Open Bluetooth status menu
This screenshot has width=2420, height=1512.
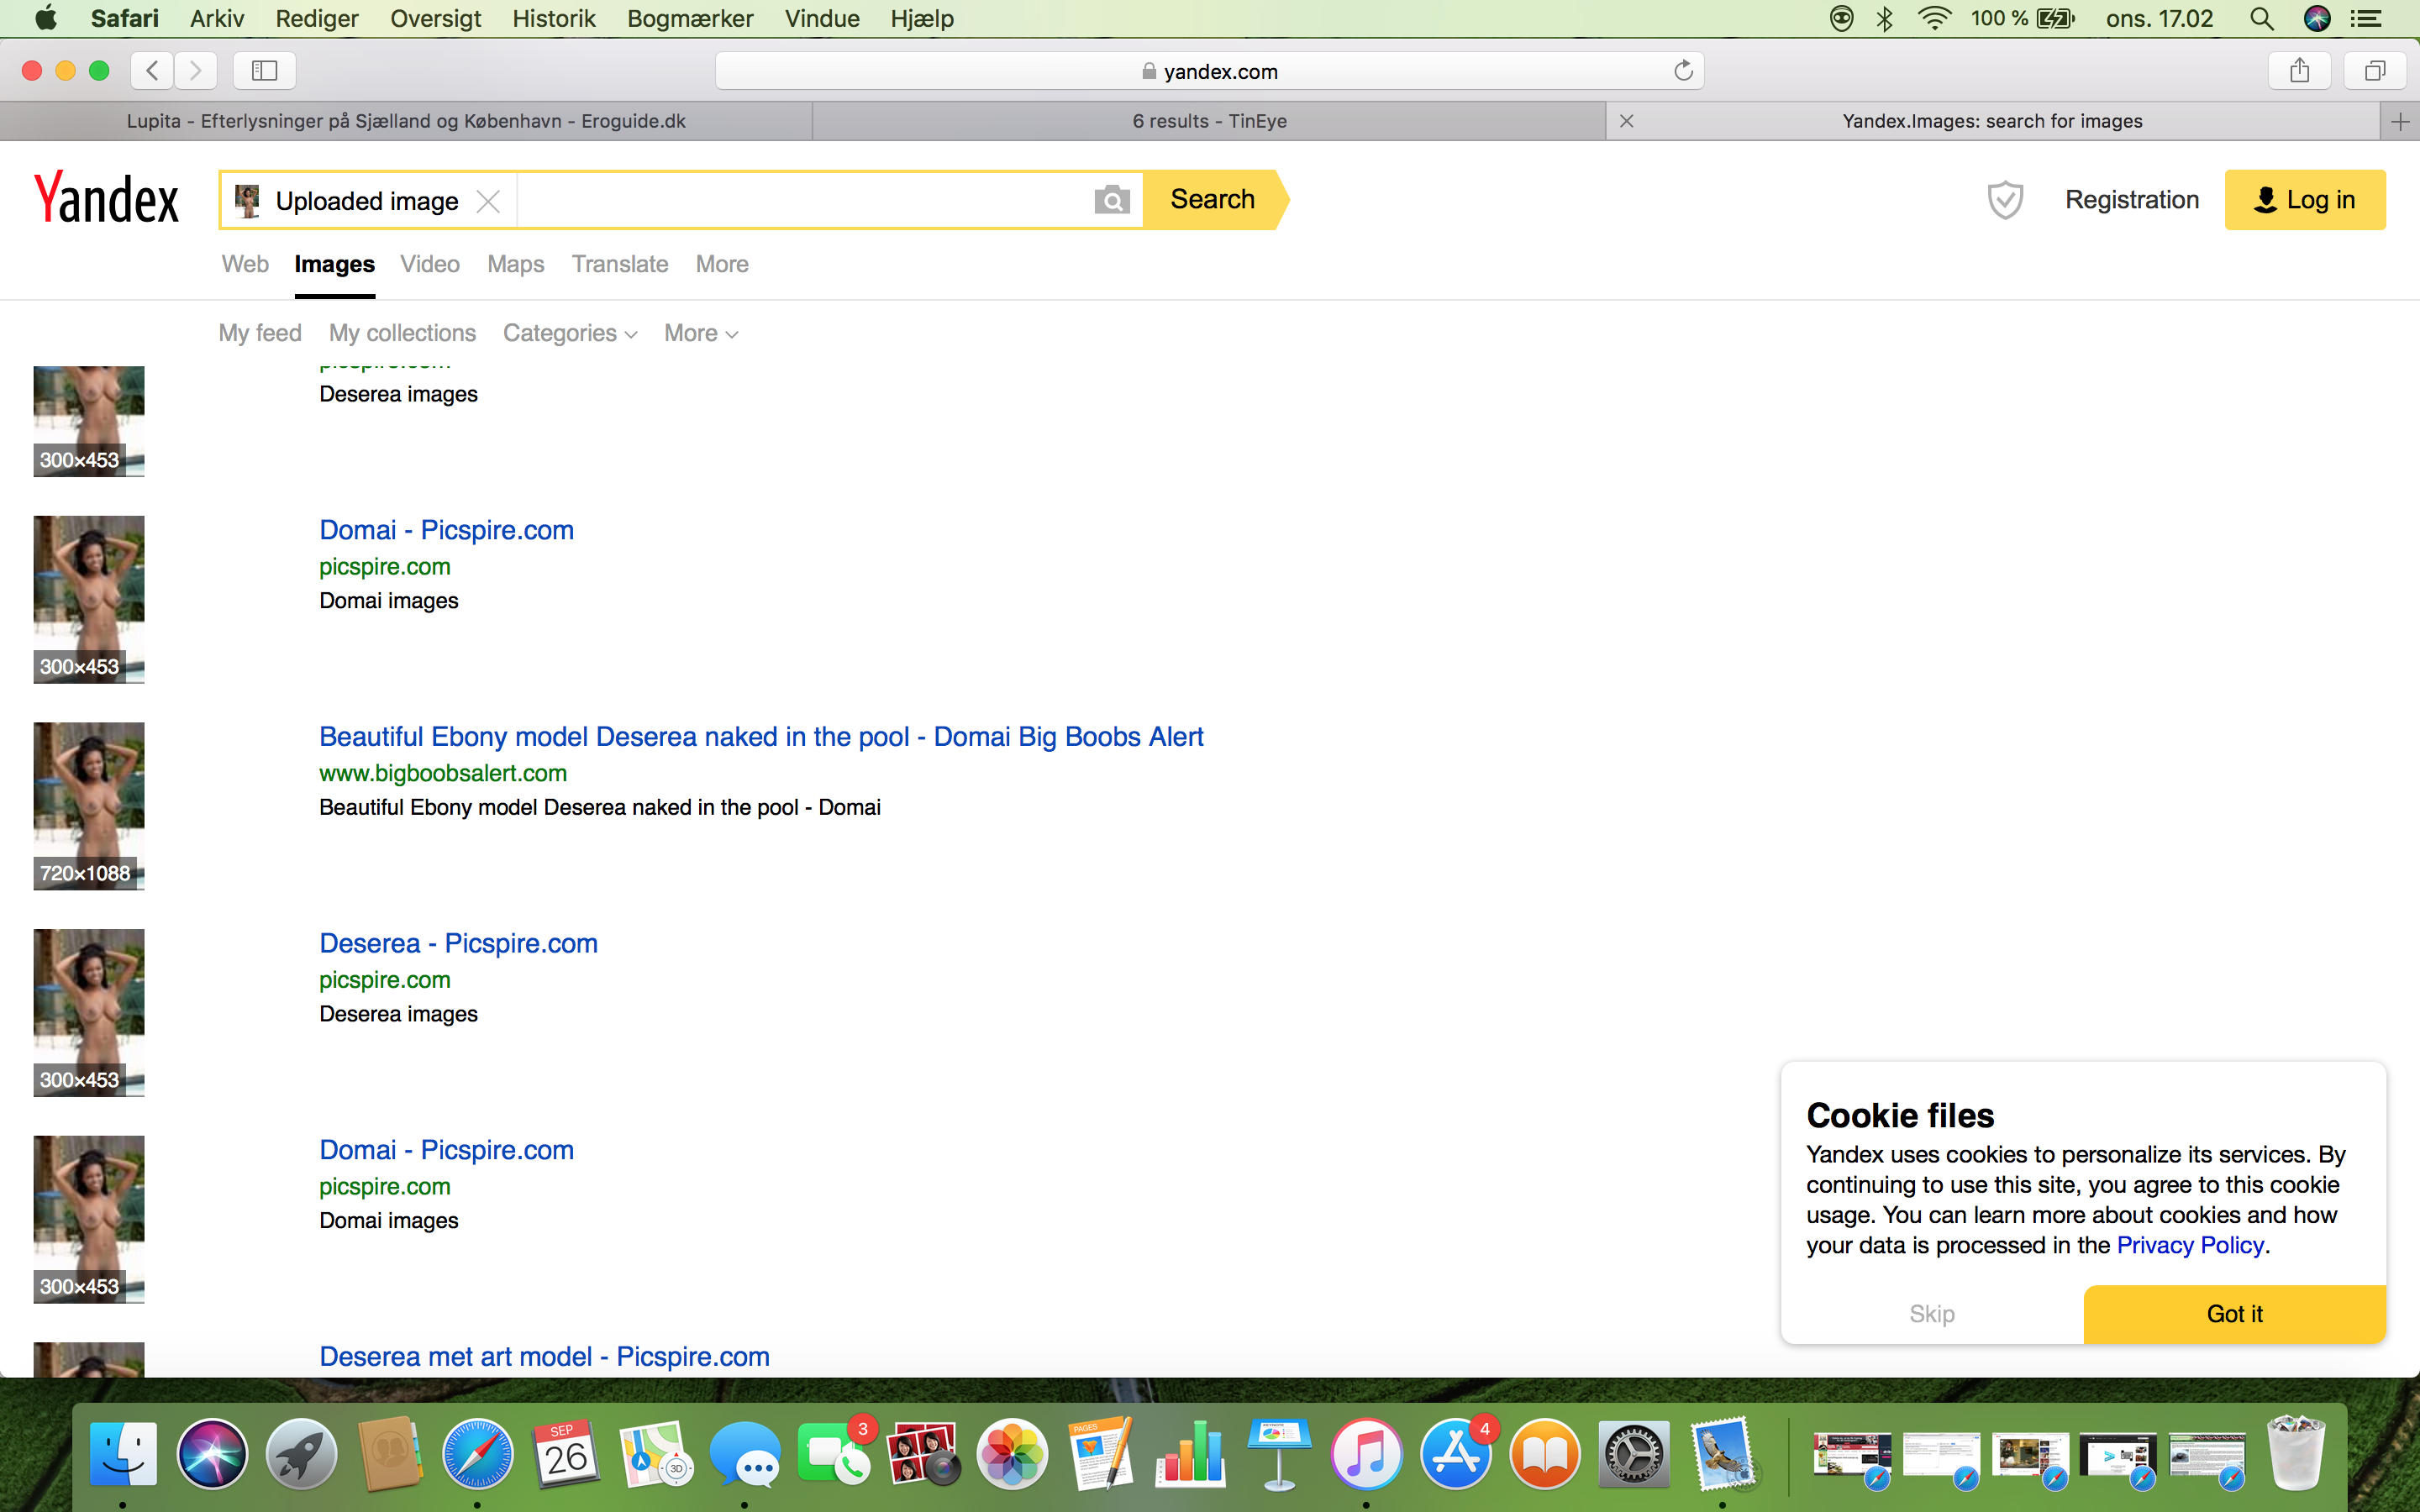(x=1885, y=18)
